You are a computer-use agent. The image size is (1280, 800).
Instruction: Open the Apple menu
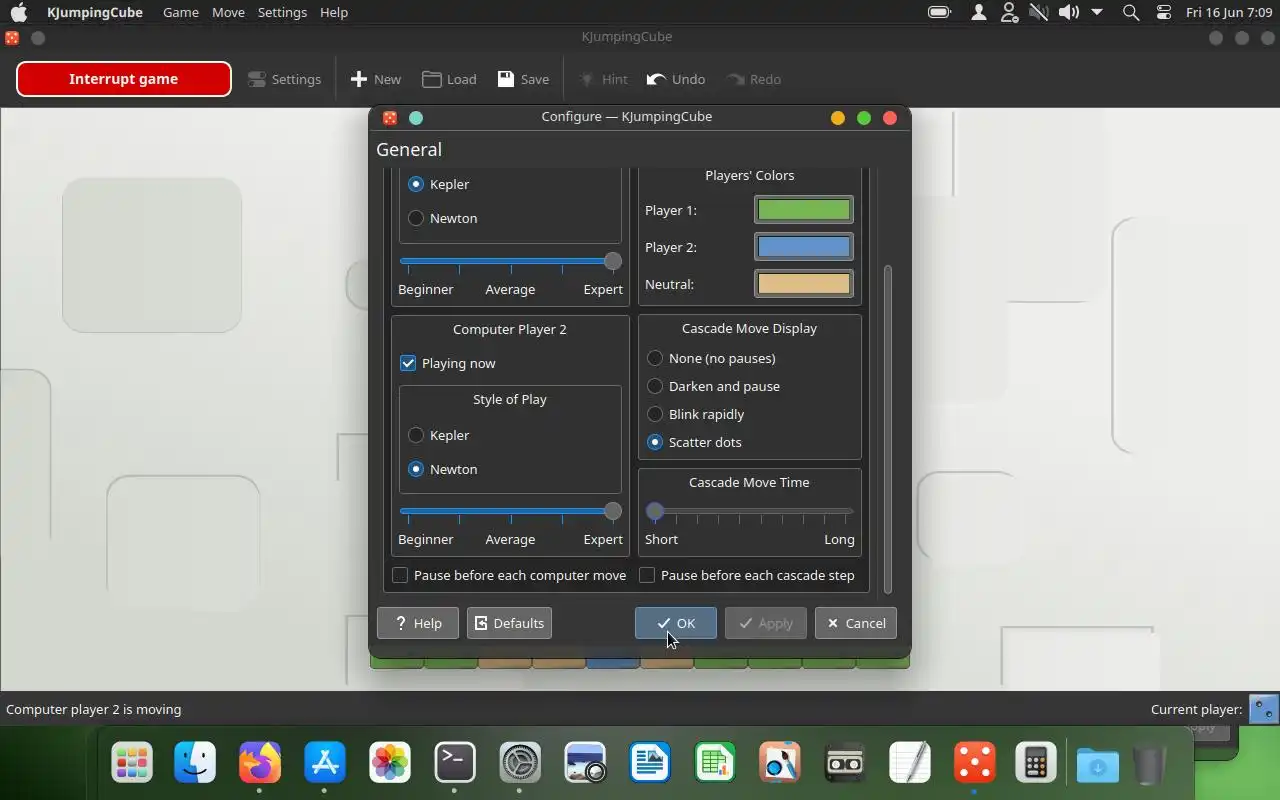[x=19, y=12]
